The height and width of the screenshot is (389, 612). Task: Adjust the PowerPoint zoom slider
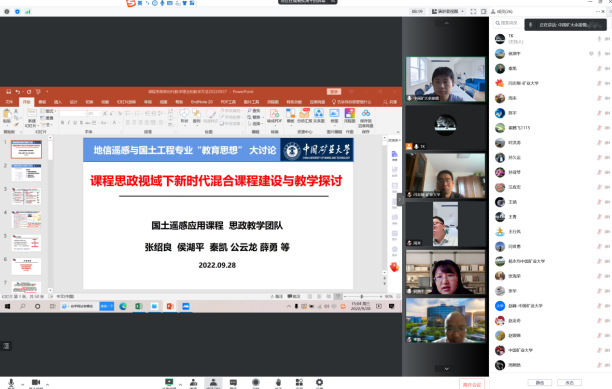tap(362, 297)
